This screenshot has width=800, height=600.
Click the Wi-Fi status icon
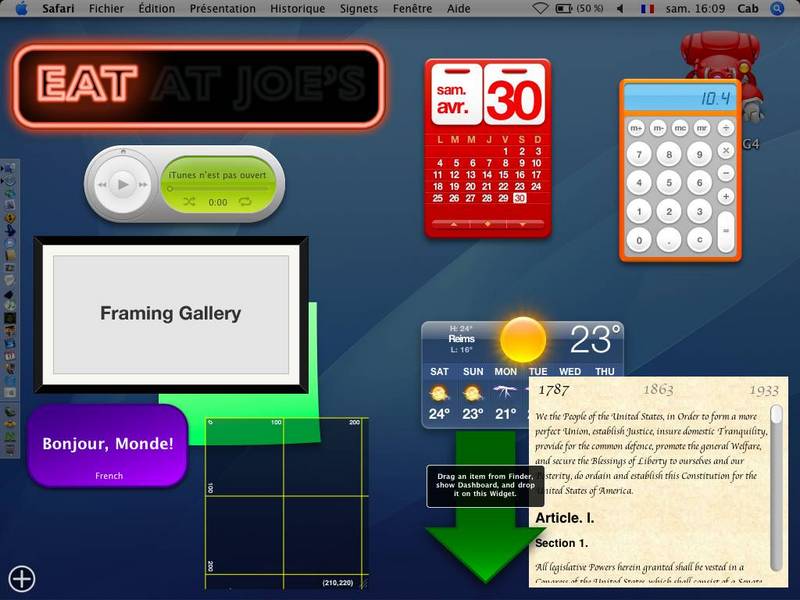click(540, 9)
